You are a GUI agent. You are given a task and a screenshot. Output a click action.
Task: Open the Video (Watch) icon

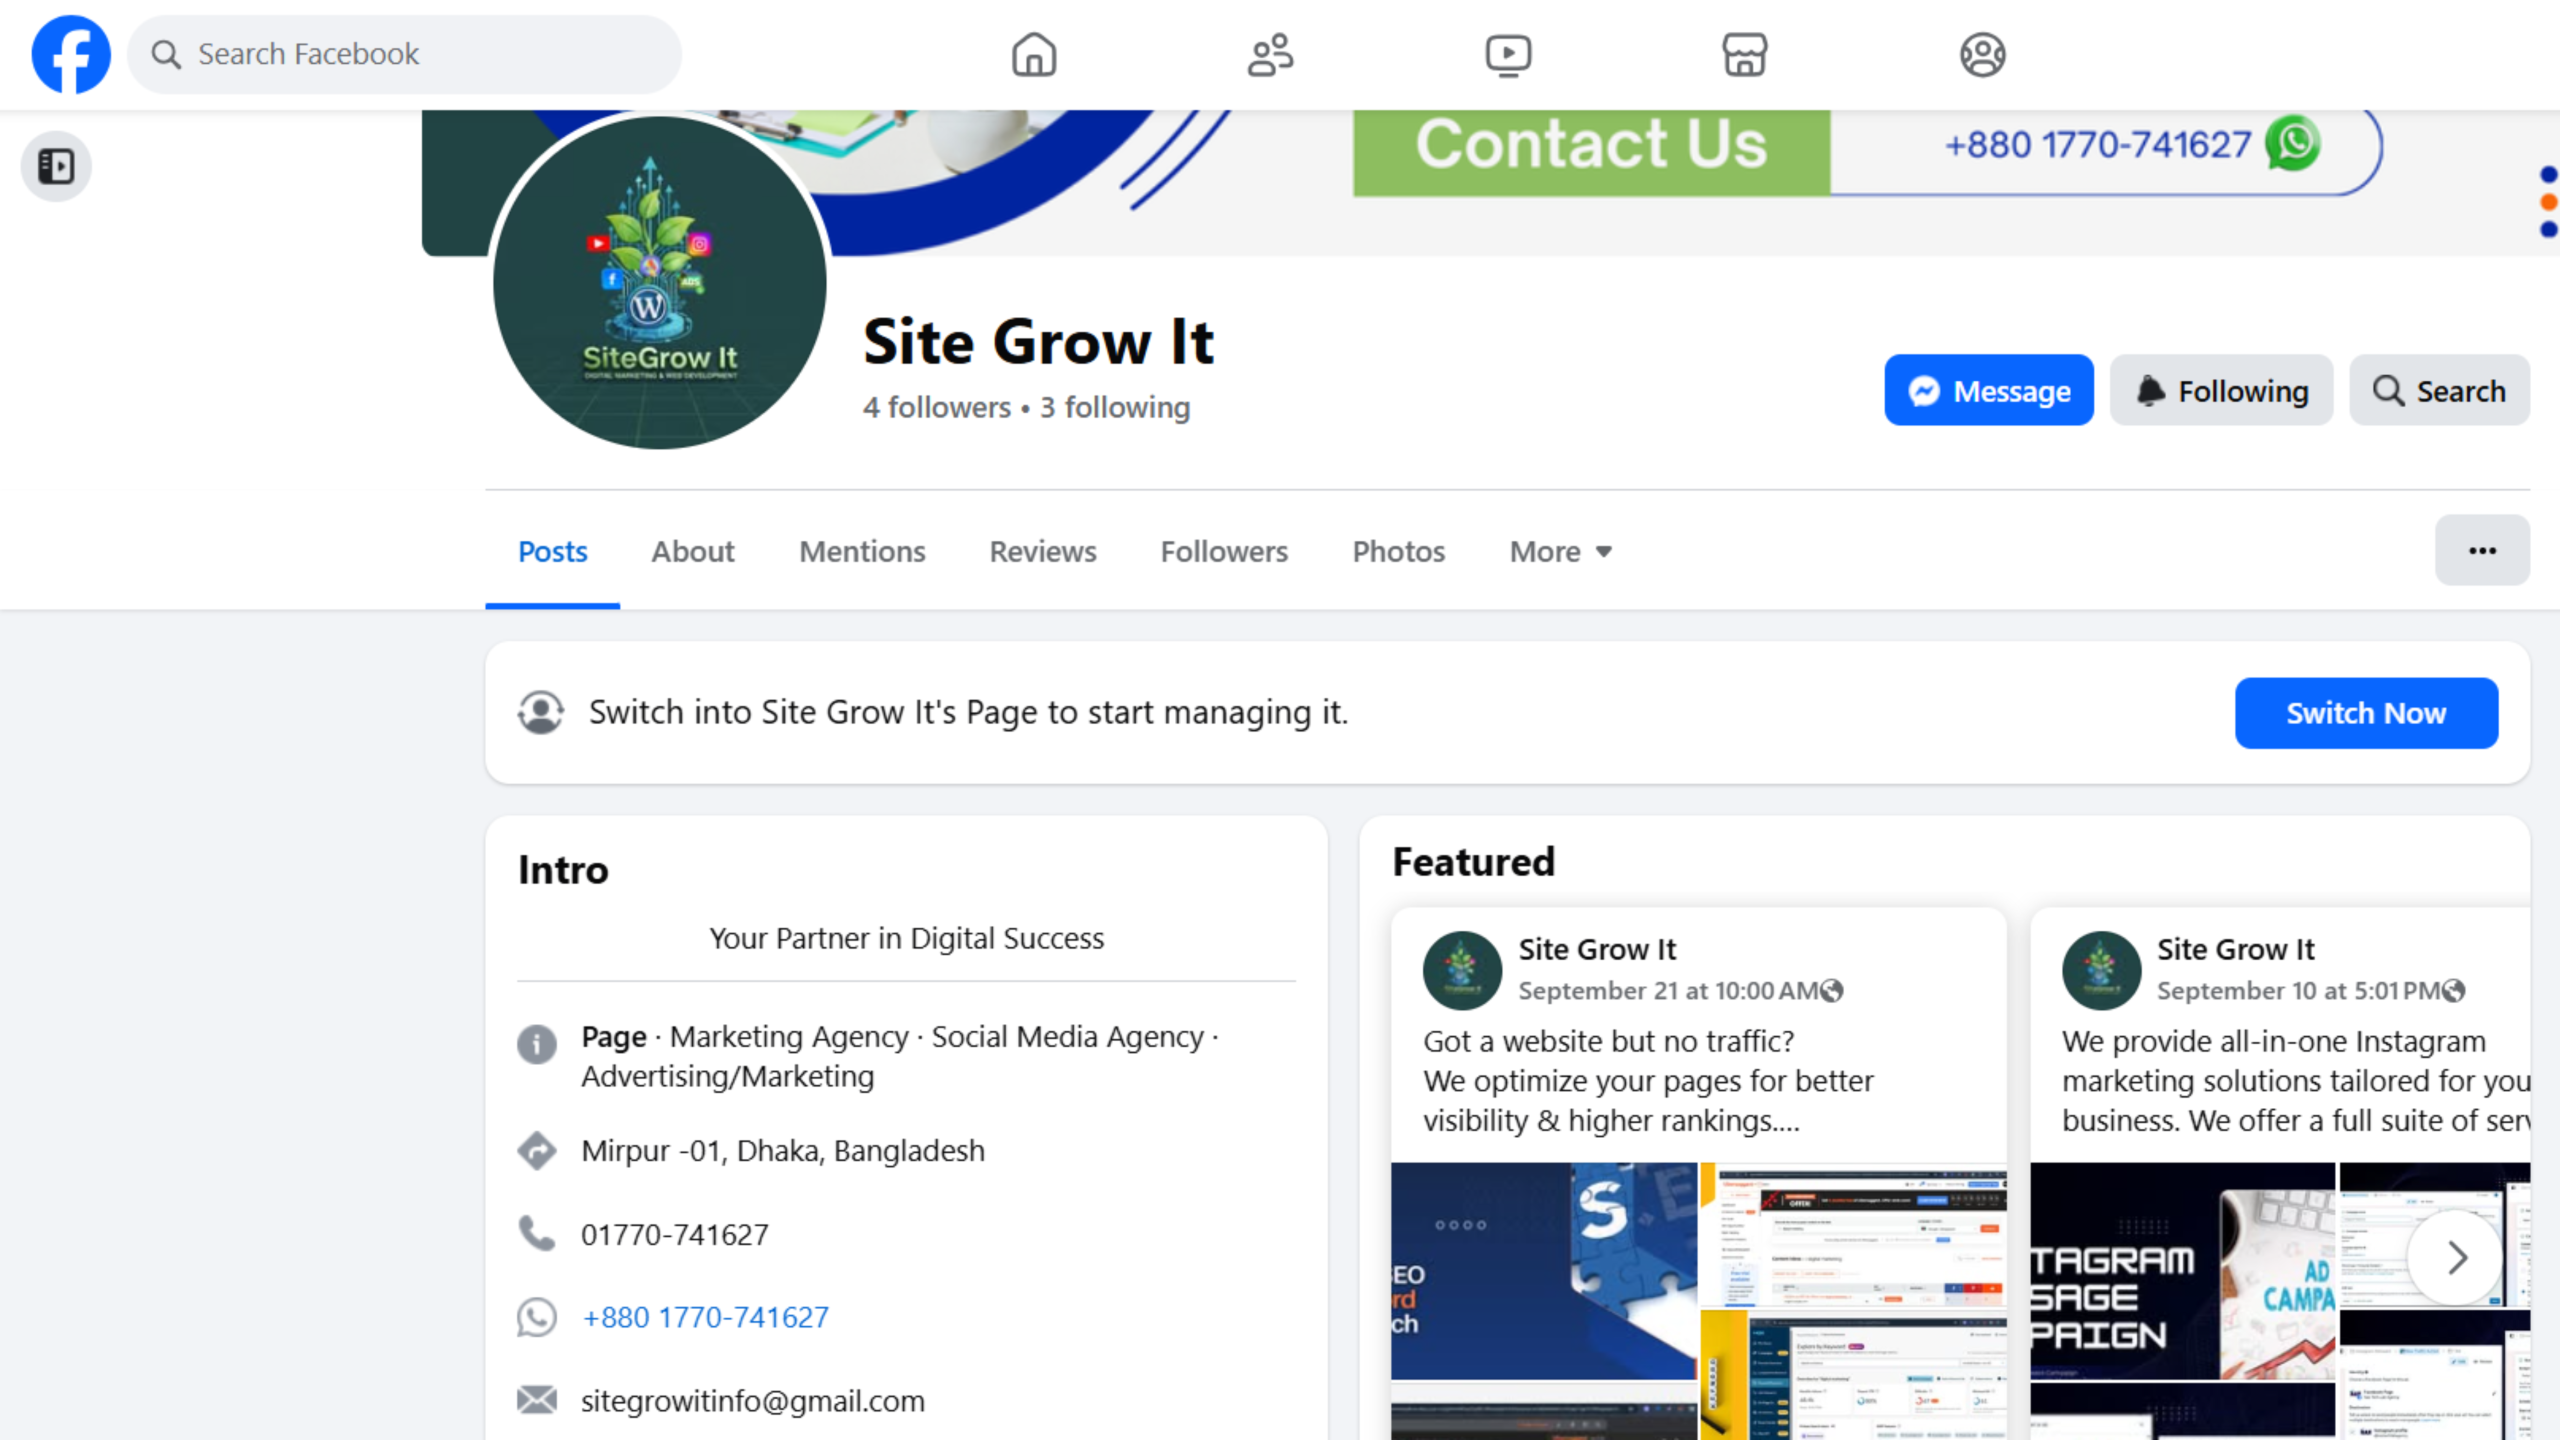click(x=1507, y=54)
